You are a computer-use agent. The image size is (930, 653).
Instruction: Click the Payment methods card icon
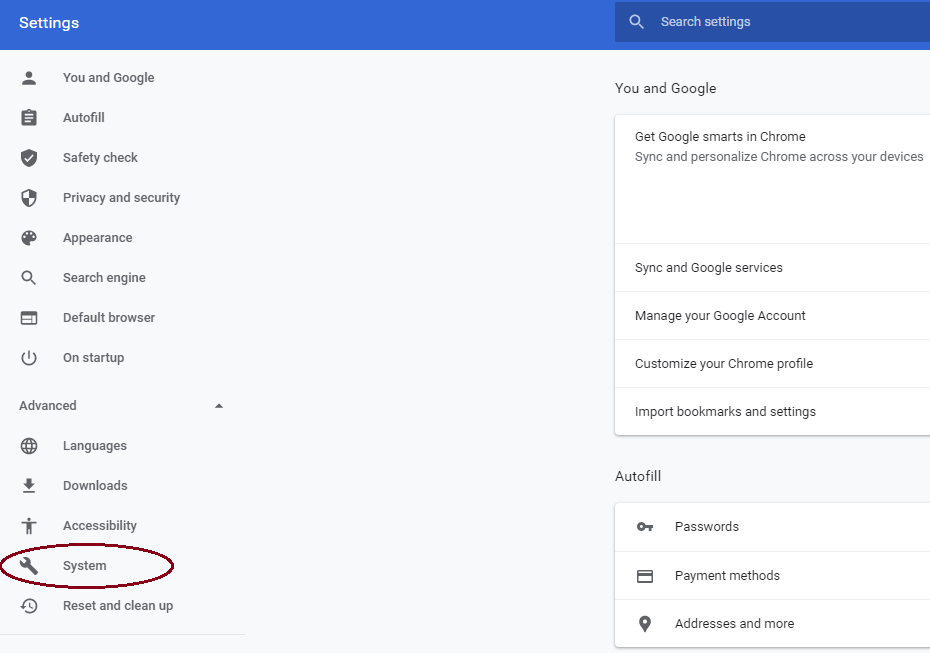click(x=645, y=576)
